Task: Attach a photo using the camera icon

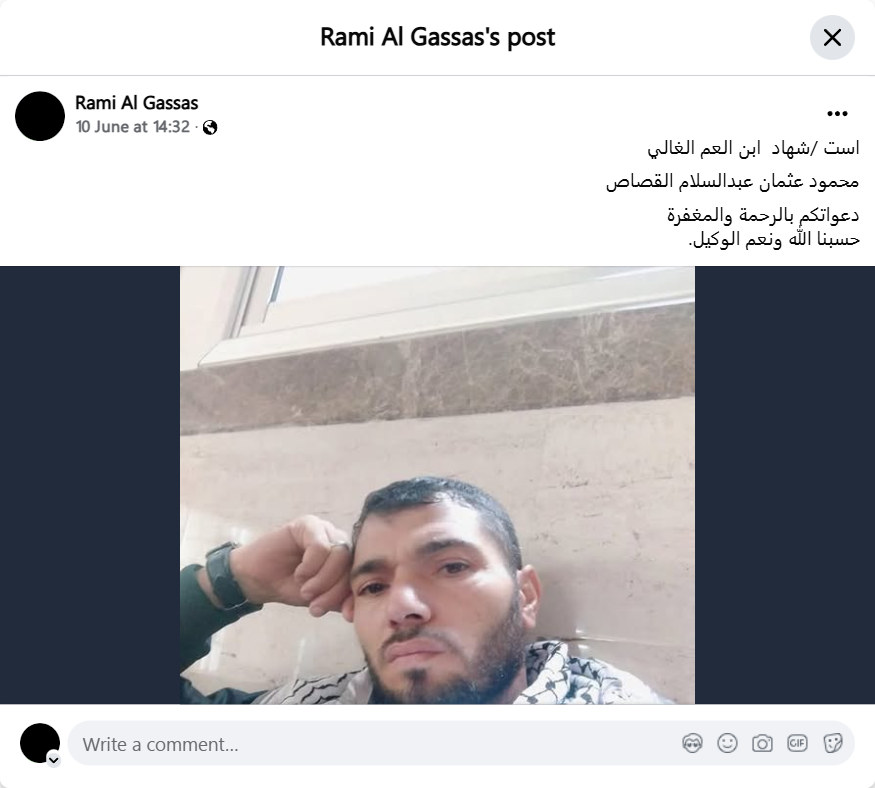Action: pyautogui.click(x=762, y=743)
